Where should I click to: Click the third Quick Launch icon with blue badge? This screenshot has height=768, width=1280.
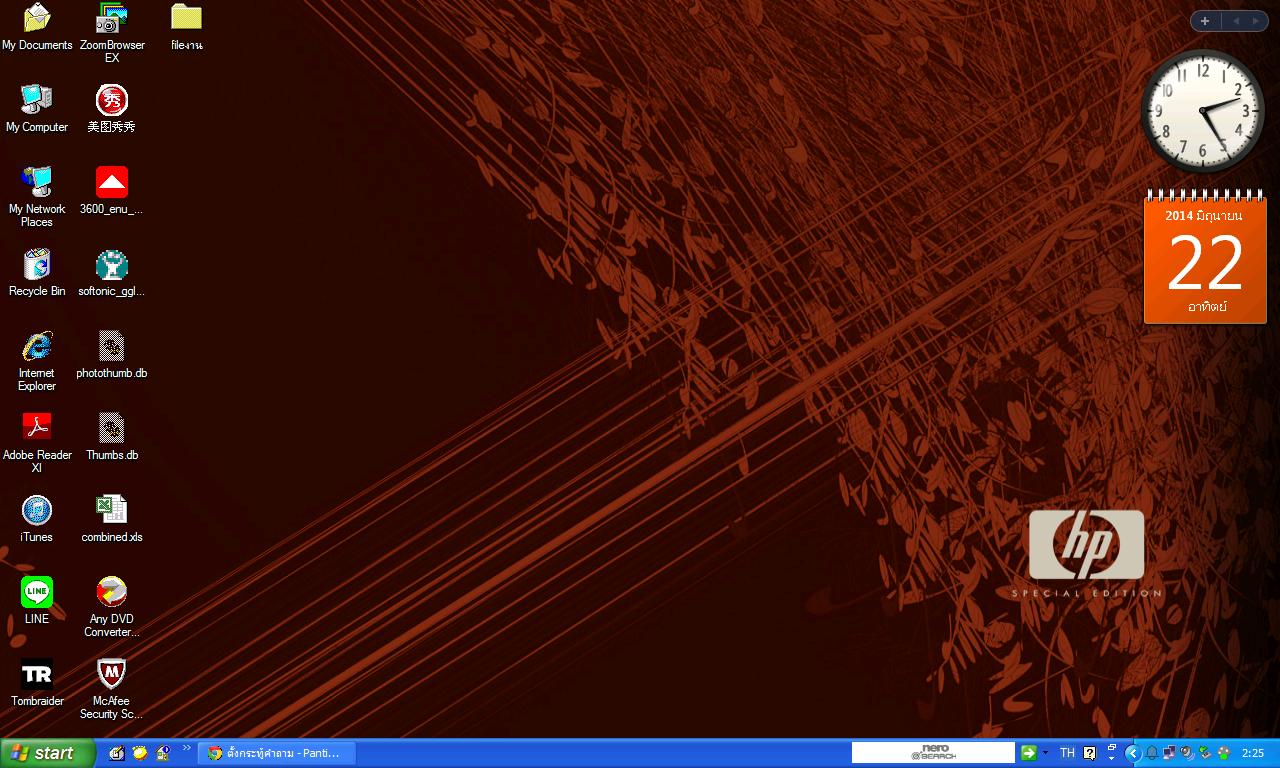tap(163, 753)
